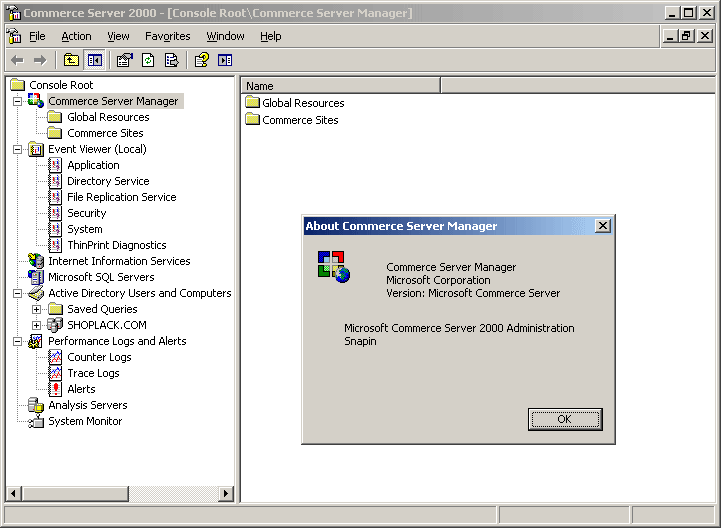Select the Trace Logs label
721x528 pixels.
[x=93, y=373]
